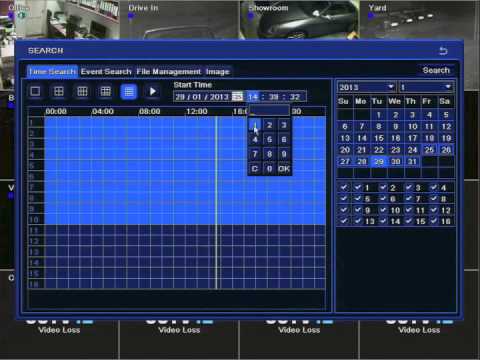Select the all-channel list layout icon
This screenshot has height=360, width=480.
[x=129, y=91]
